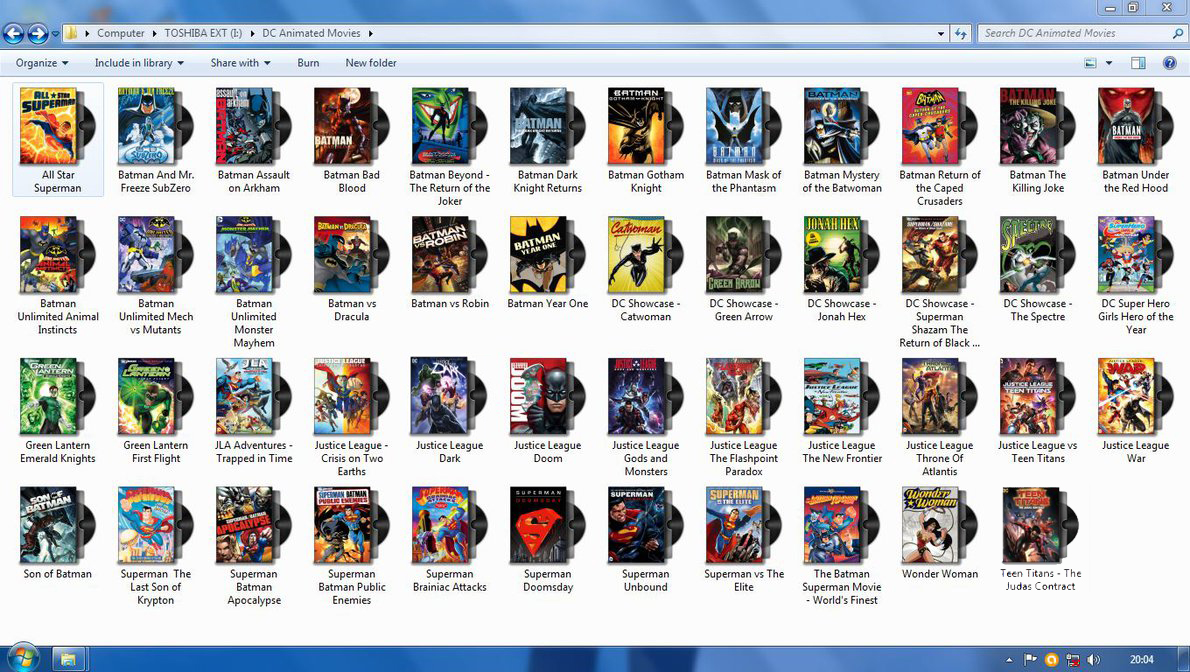This screenshot has width=1190, height=672.
Task: Expand the Include in library dropdown
Action: click(139, 63)
